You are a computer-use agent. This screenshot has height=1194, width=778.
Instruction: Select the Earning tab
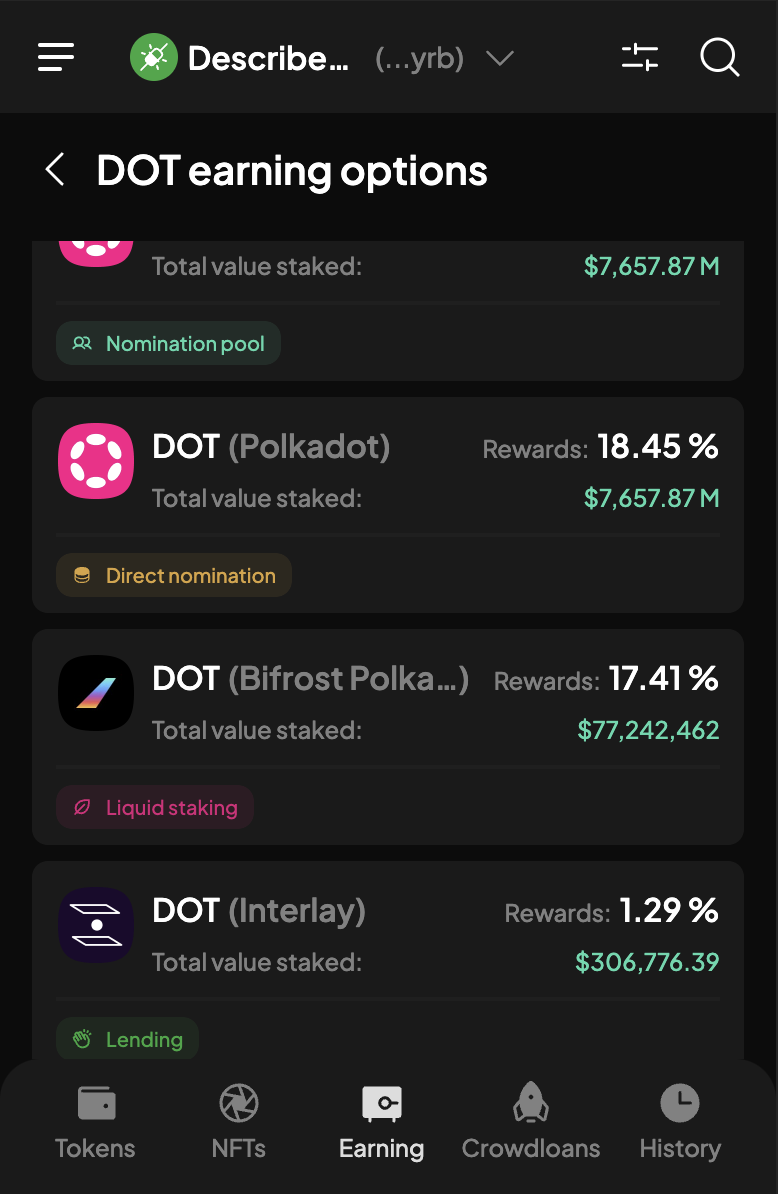pos(381,1122)
